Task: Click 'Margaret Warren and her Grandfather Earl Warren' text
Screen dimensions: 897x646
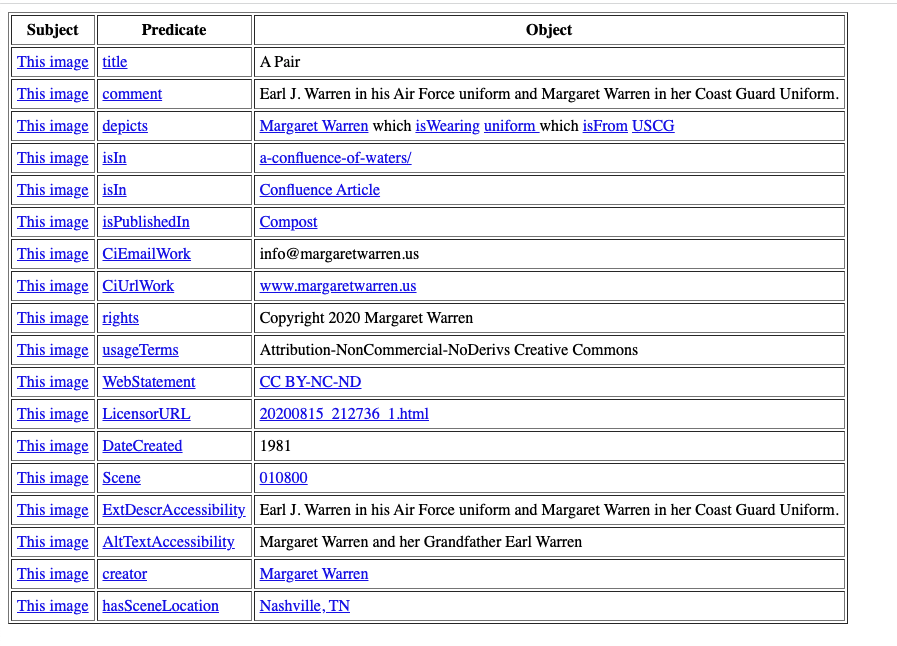Action: click(x=420, y=542)
